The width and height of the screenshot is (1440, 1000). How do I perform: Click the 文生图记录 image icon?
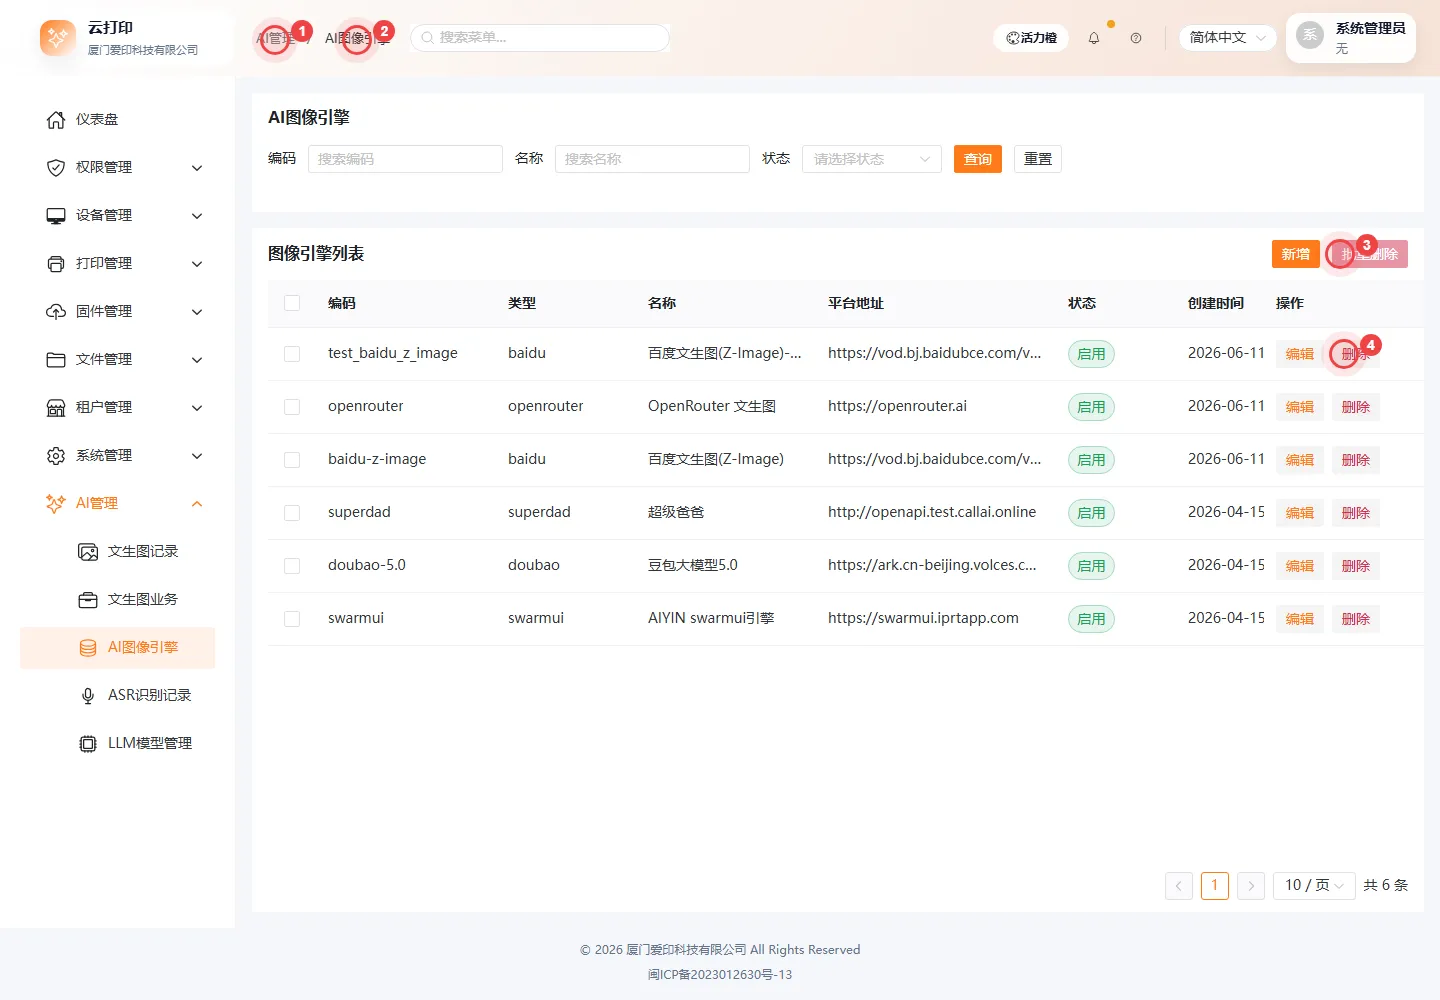pyautogui.click(x=88, y=552)
